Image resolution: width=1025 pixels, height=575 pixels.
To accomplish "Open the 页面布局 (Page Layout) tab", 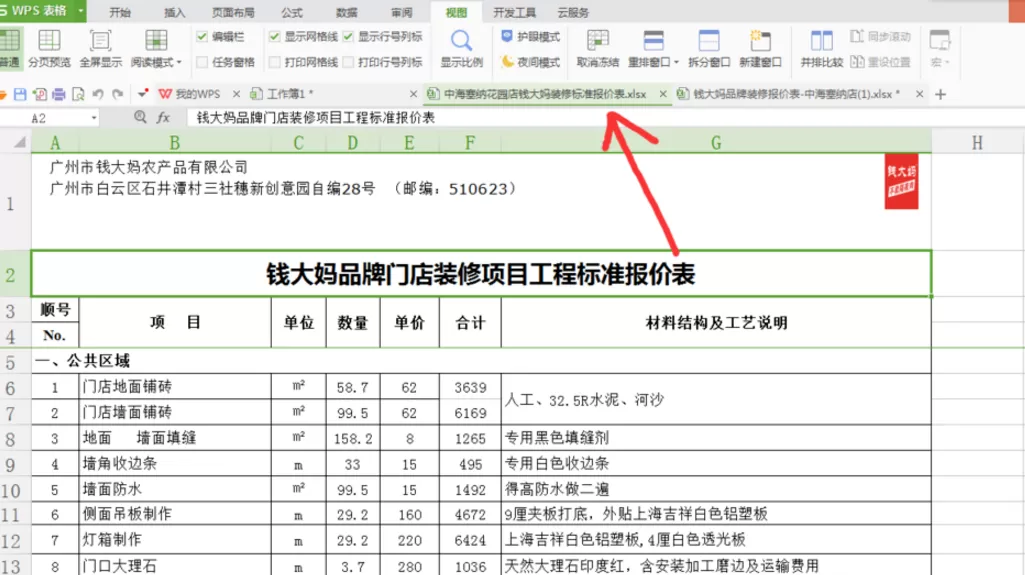I will (x=233, y=12).
